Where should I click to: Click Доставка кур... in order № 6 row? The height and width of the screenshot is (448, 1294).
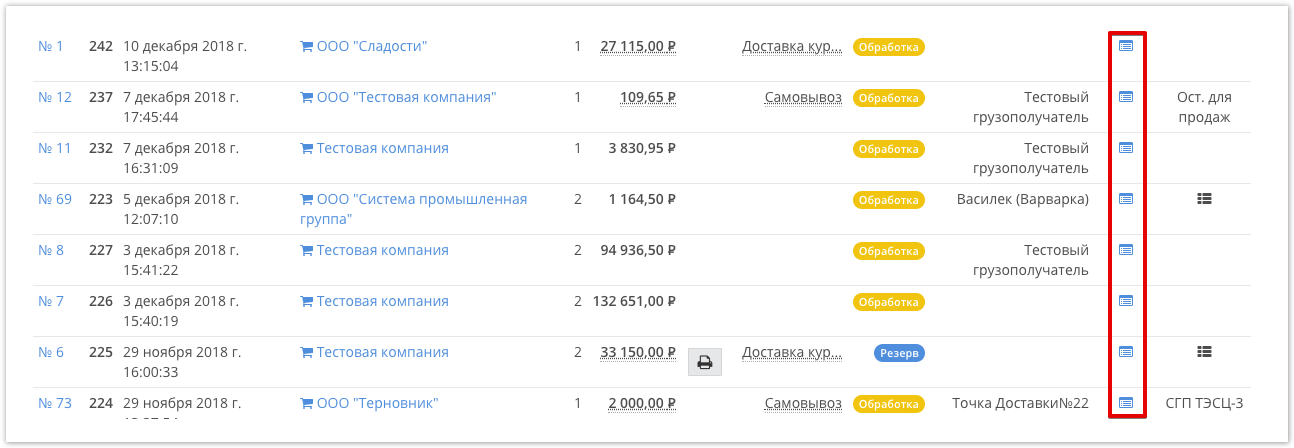tap(792, 352)
